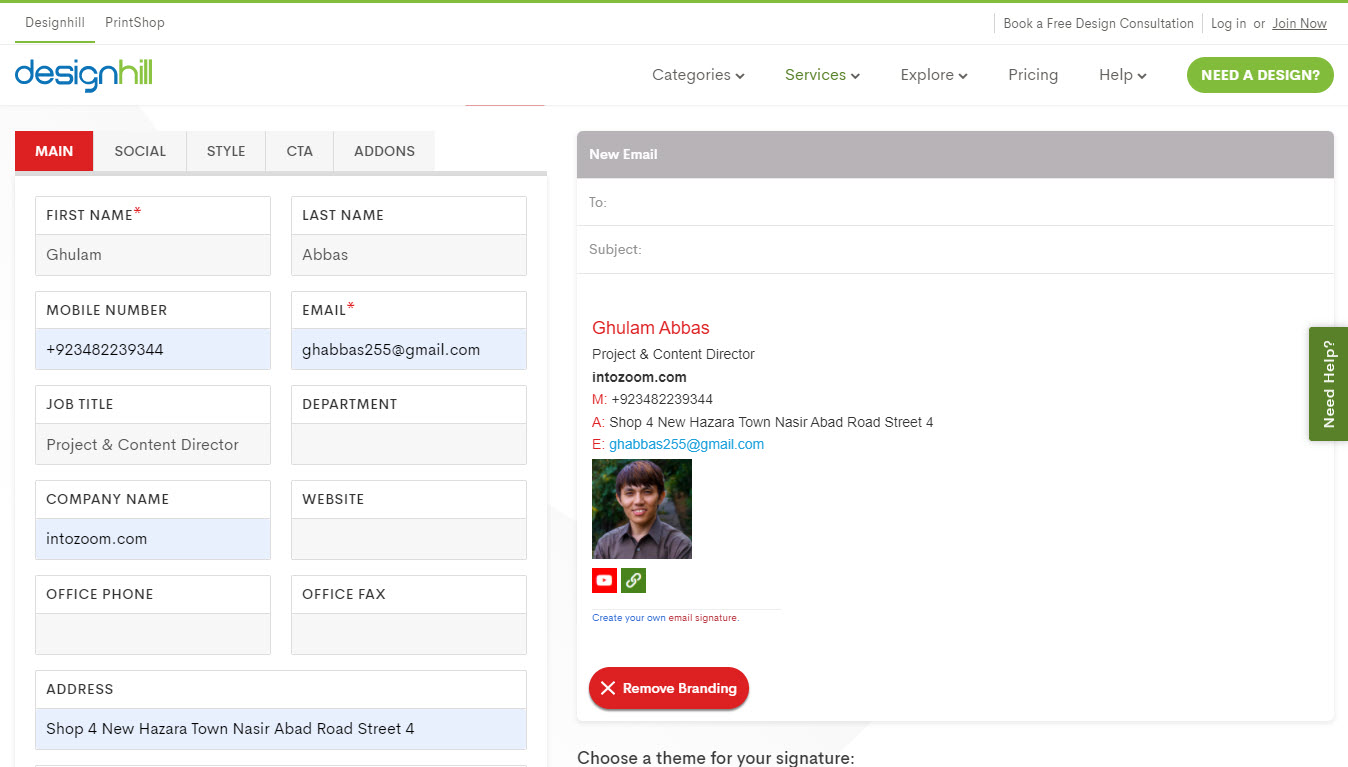Screen dimensions: 1348x767
Task: Click the empty Website field
Action: [x=409, y=539]
